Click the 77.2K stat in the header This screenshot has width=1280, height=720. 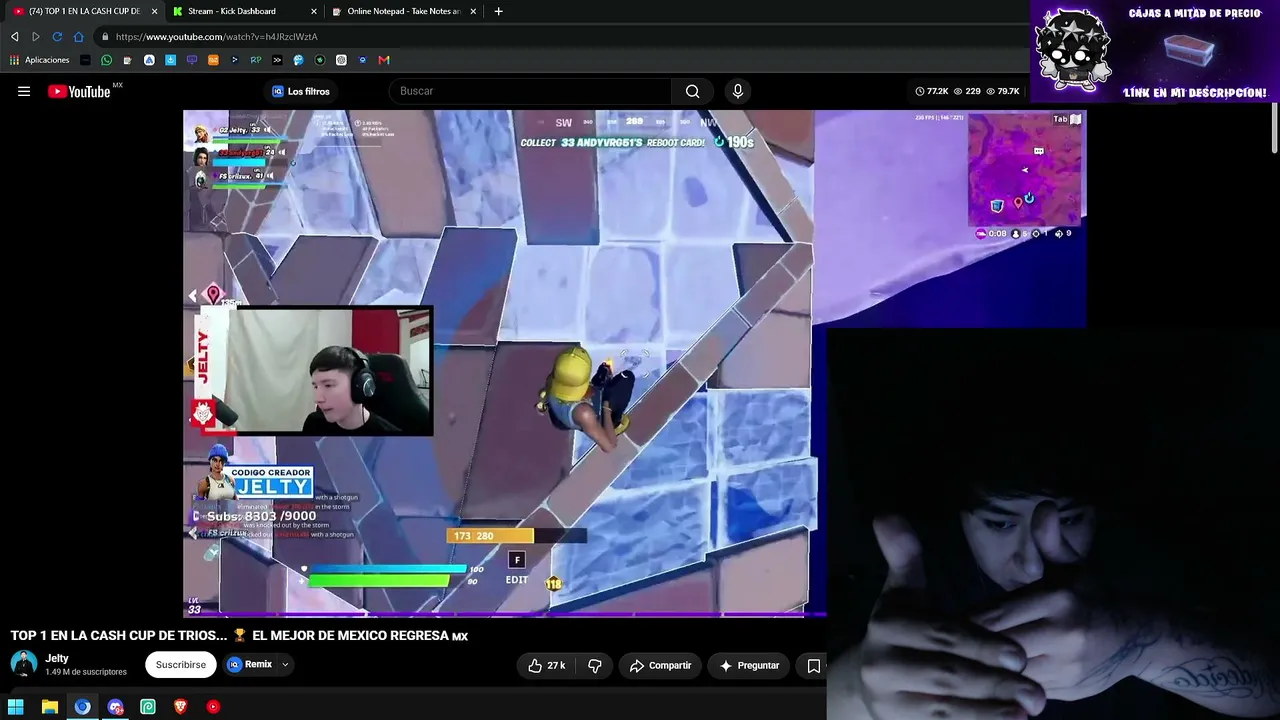932,91
